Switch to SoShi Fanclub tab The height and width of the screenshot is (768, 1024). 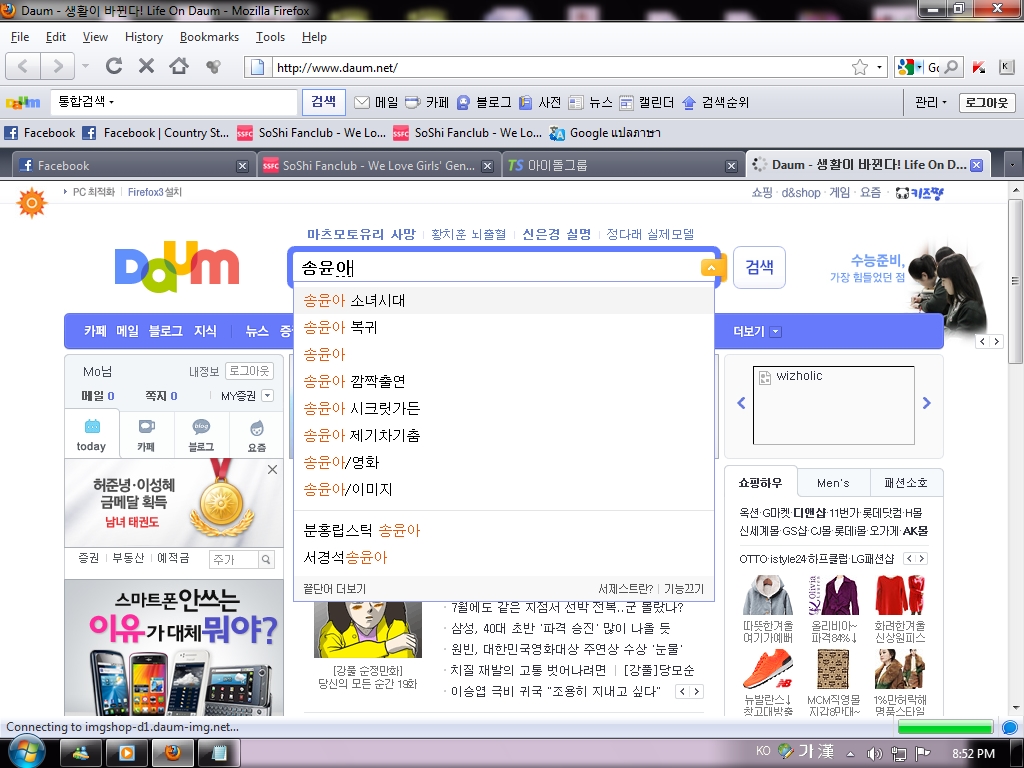coord(378,166)
